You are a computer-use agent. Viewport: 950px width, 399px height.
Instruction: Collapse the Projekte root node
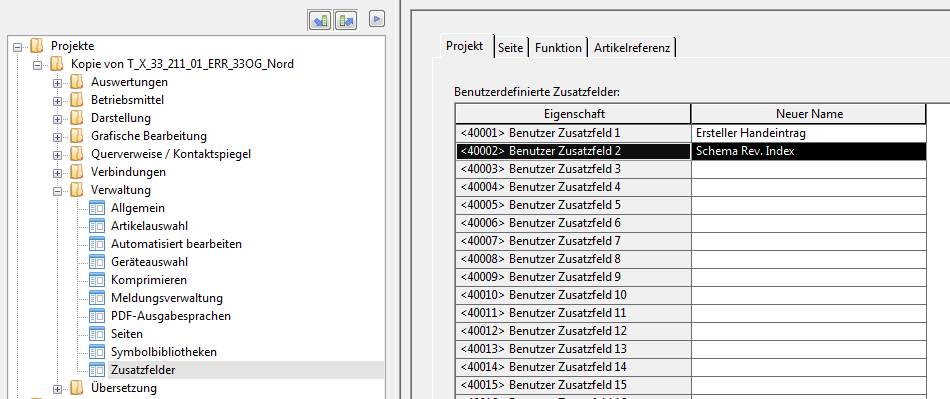coord(18,46)
